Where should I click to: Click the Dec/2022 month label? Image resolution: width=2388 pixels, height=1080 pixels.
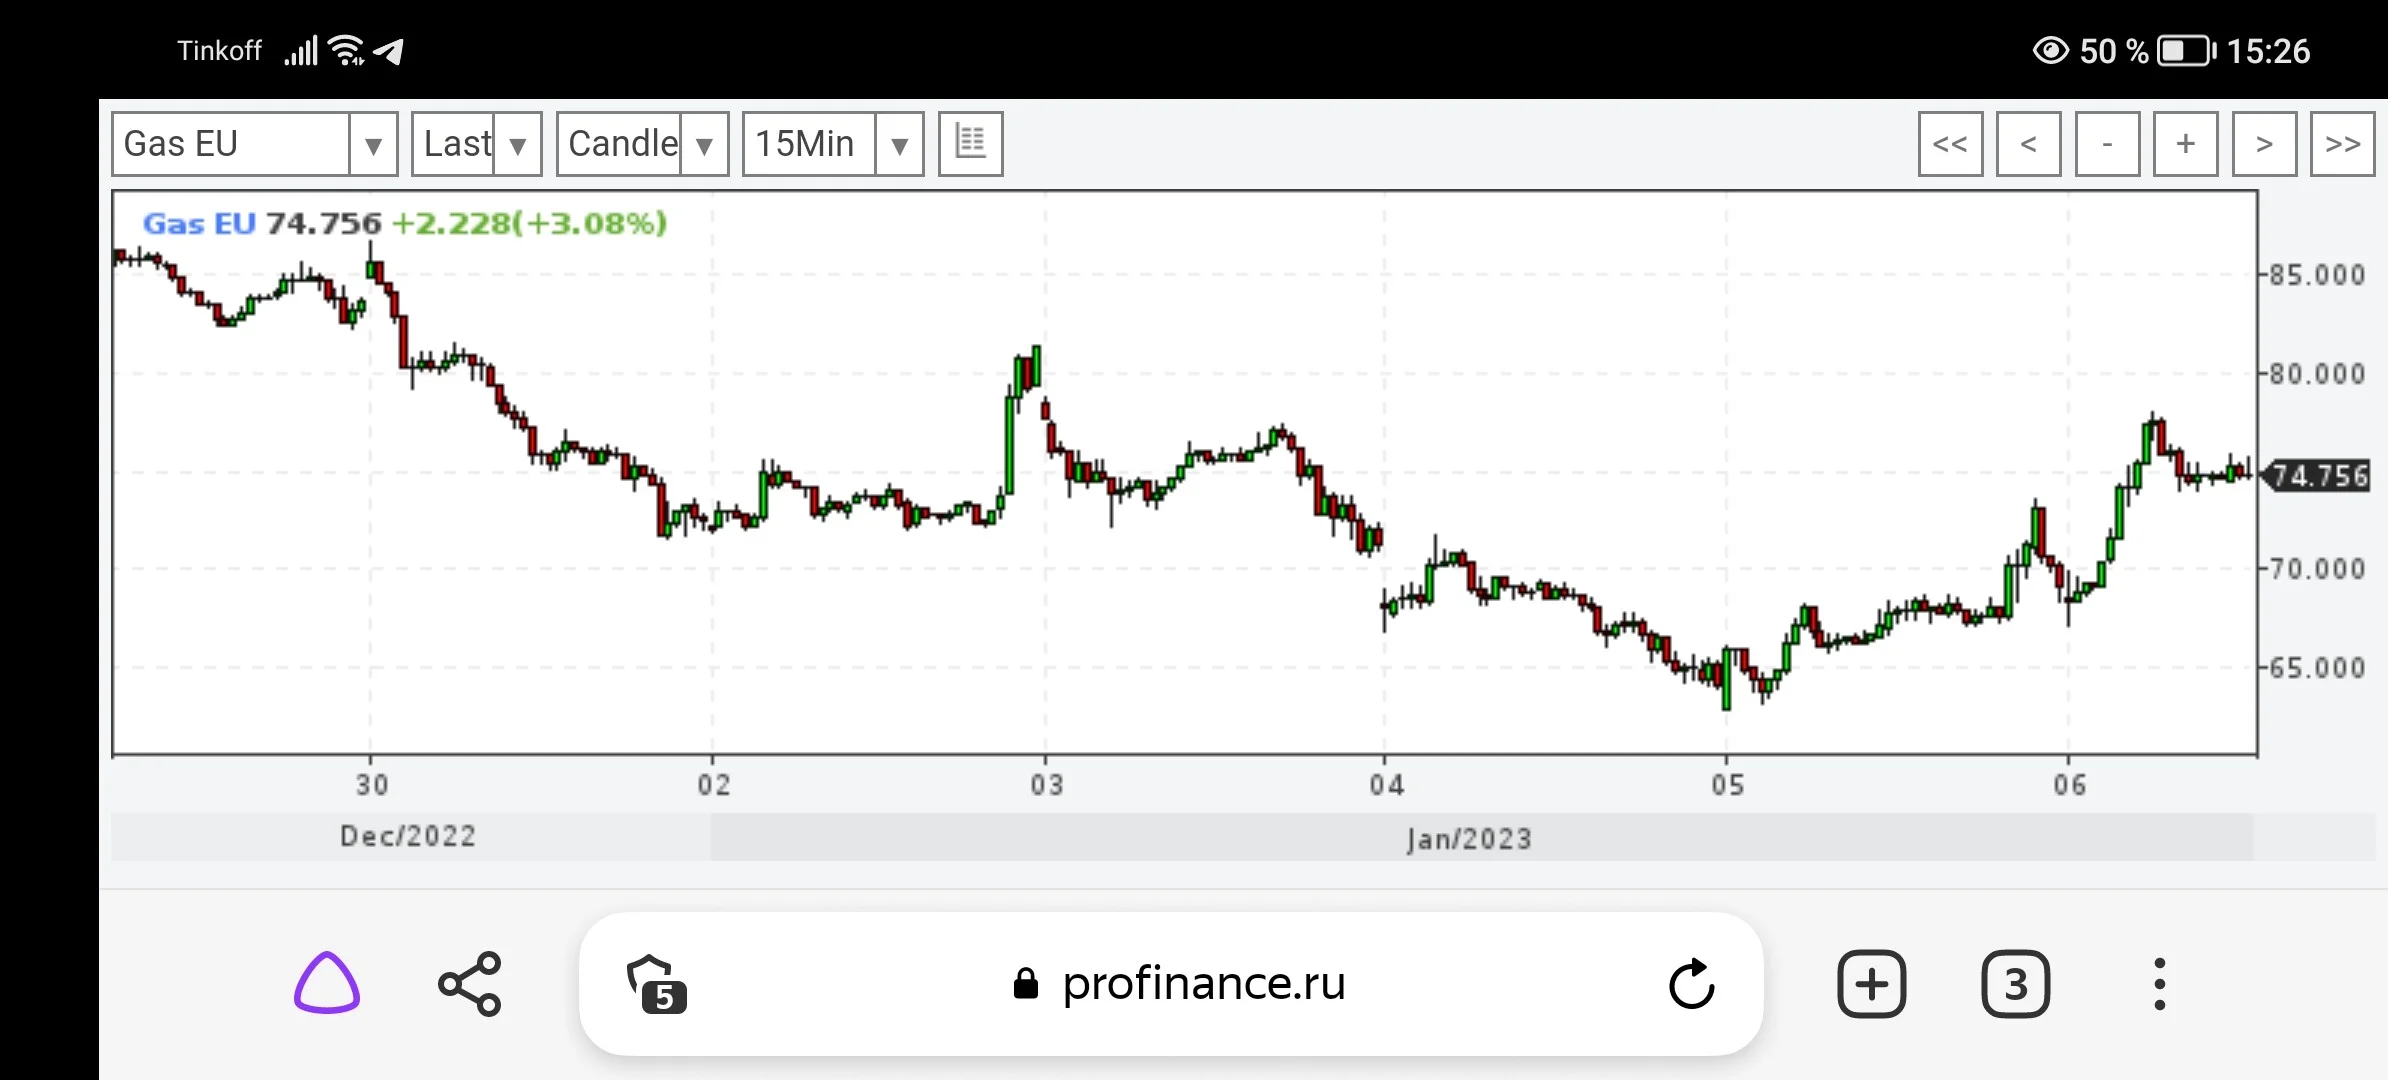click(x=408, y=836)
